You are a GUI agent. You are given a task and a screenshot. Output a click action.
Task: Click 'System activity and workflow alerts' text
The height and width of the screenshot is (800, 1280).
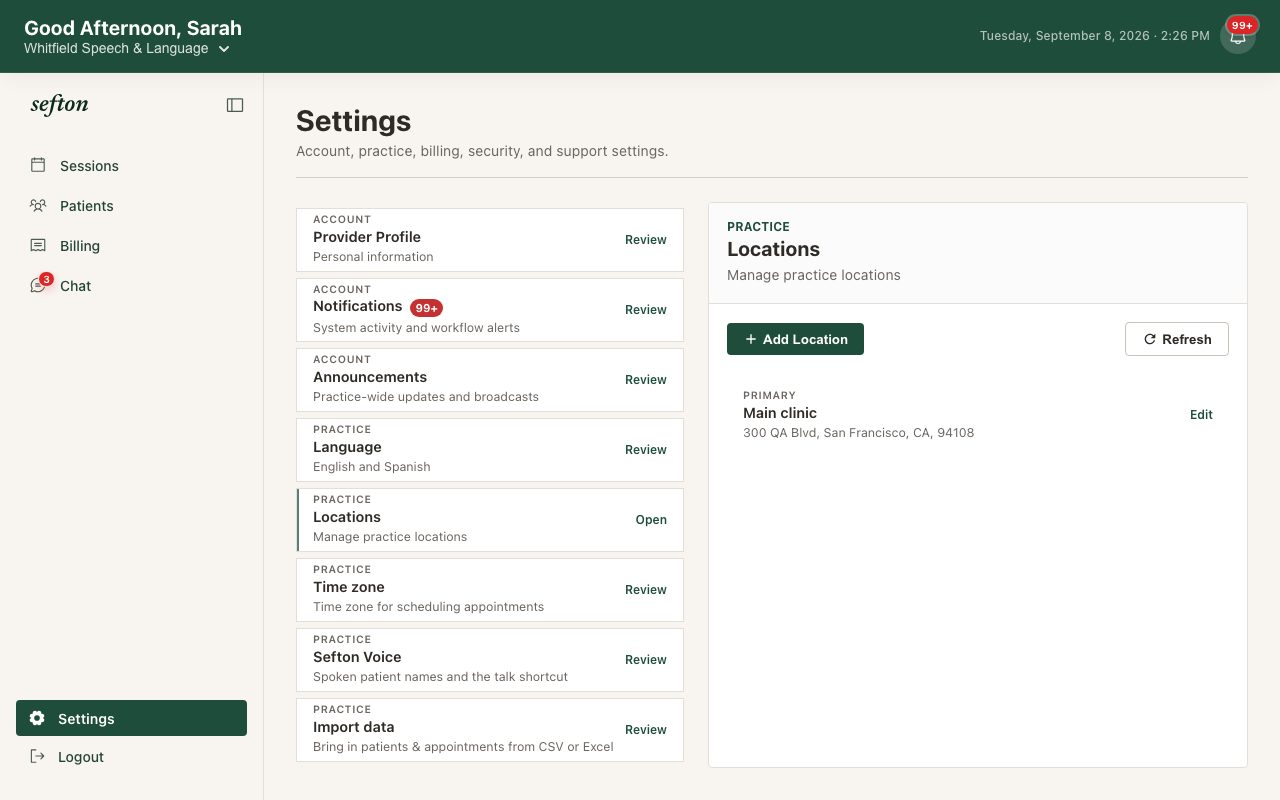click(x=416, y=328)
